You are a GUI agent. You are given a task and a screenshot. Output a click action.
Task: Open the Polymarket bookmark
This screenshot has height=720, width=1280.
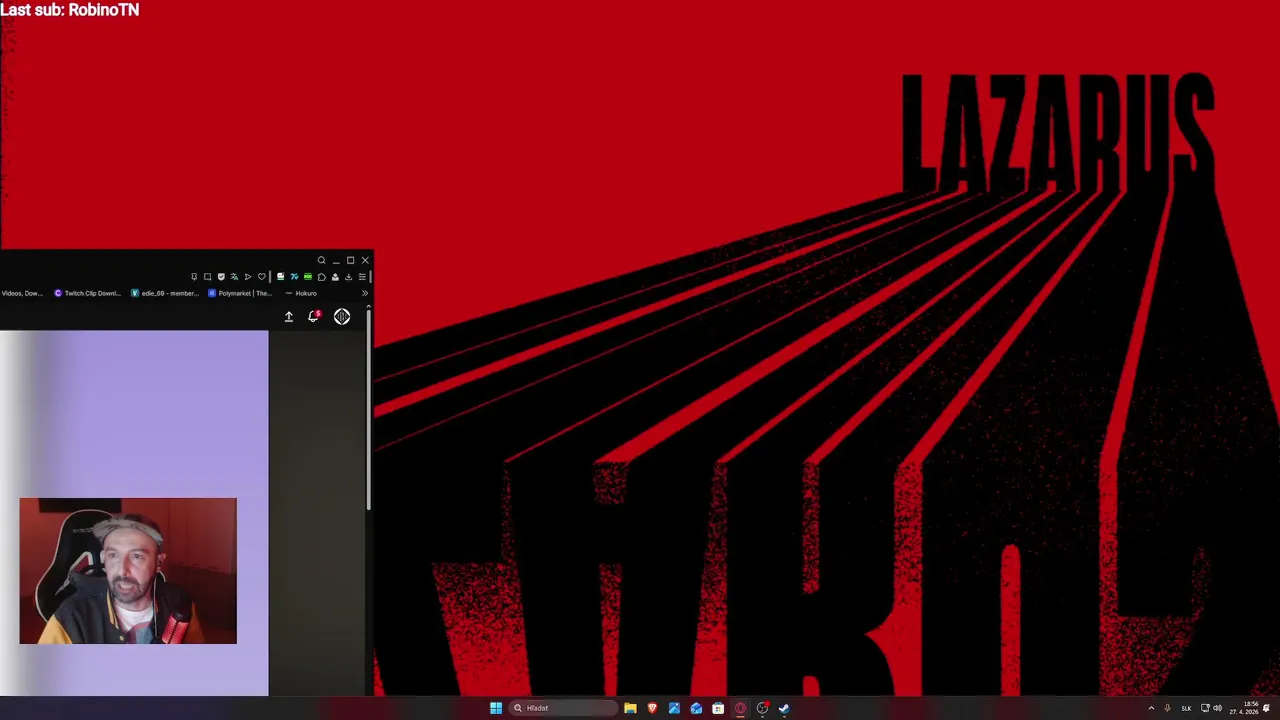[x=240, y=293]
